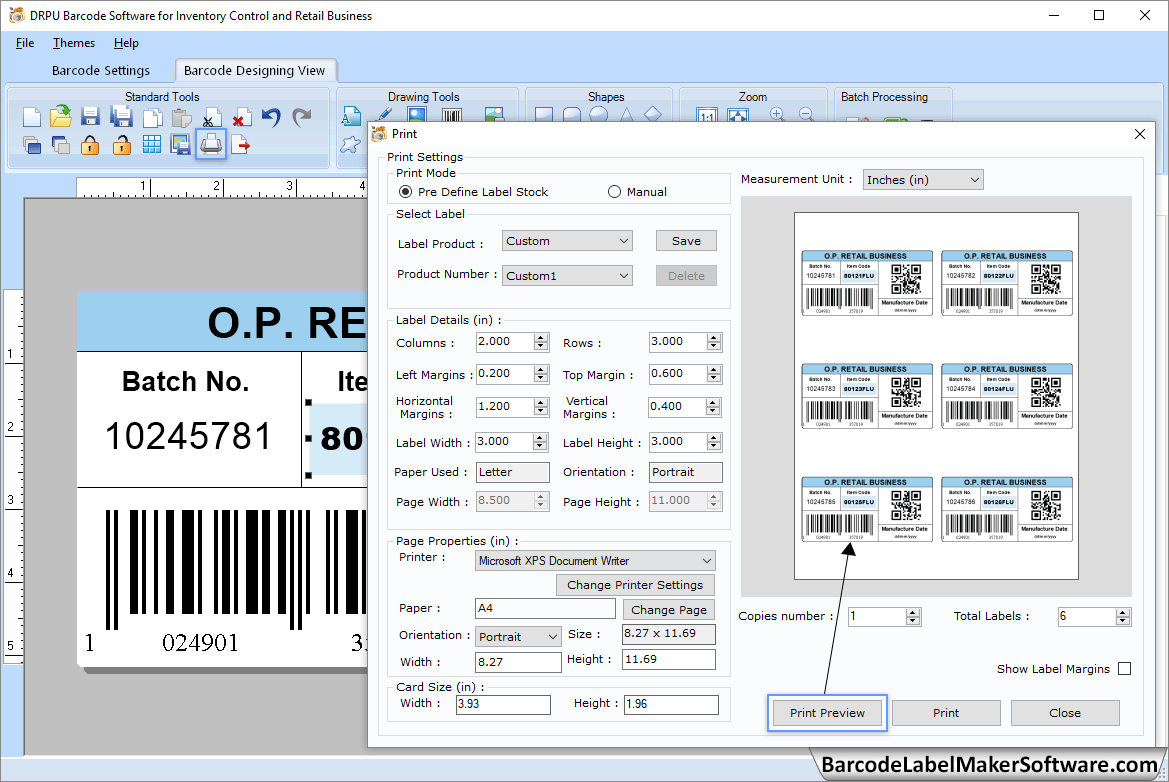Select the diamond shape tool
Viewport: 1169px width, 782px height.
click(653, 113)
